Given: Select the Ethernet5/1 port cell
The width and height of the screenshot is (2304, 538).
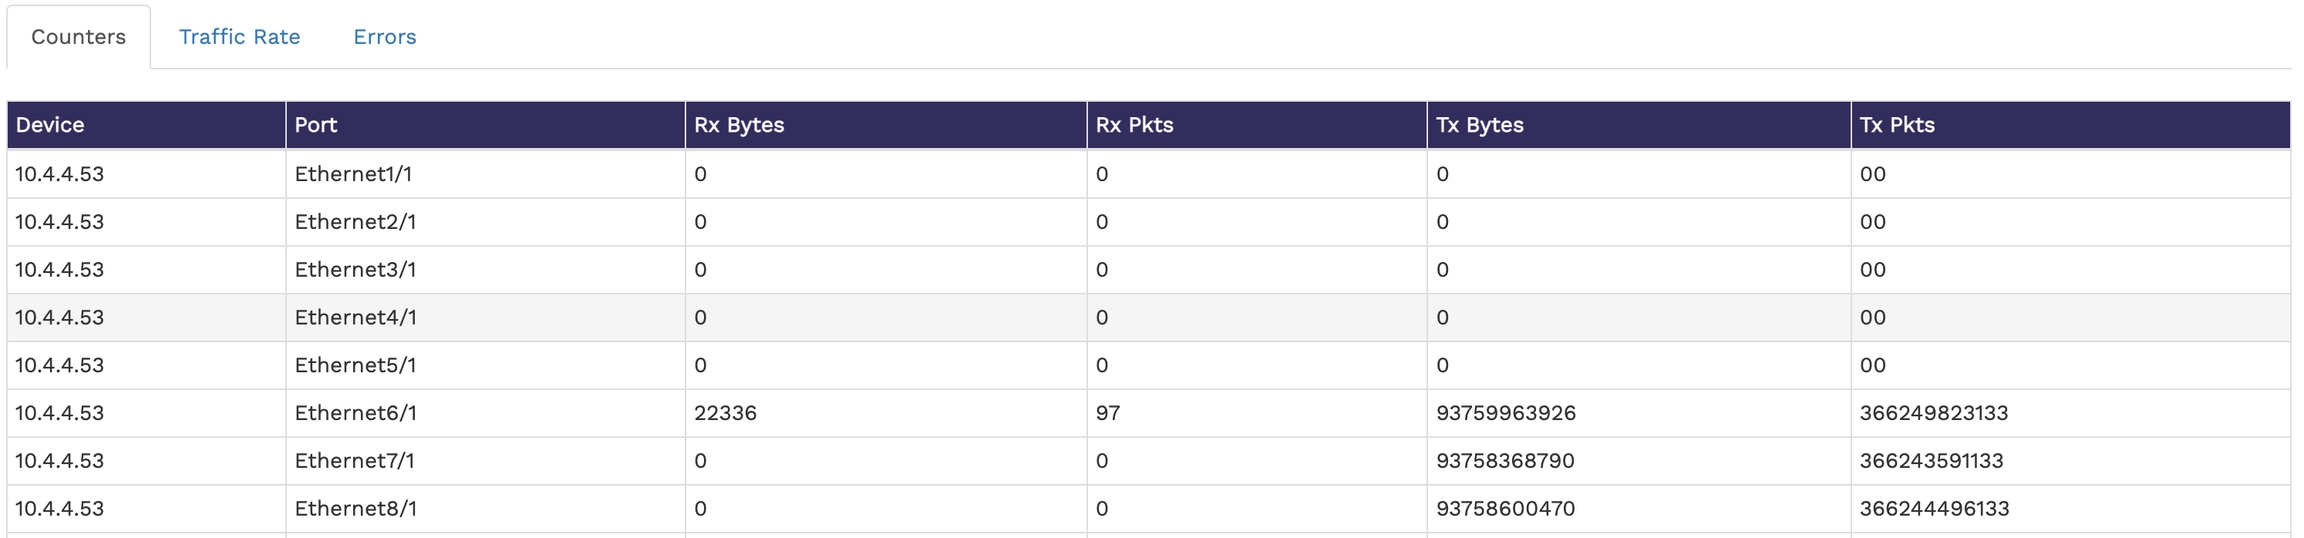Looking at the screenshot, I should pos(355,366).
